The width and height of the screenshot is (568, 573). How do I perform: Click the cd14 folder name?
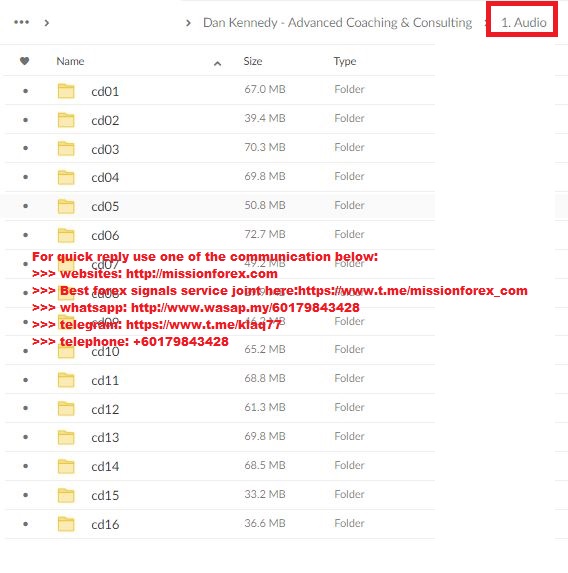click(x=105, y=466)
